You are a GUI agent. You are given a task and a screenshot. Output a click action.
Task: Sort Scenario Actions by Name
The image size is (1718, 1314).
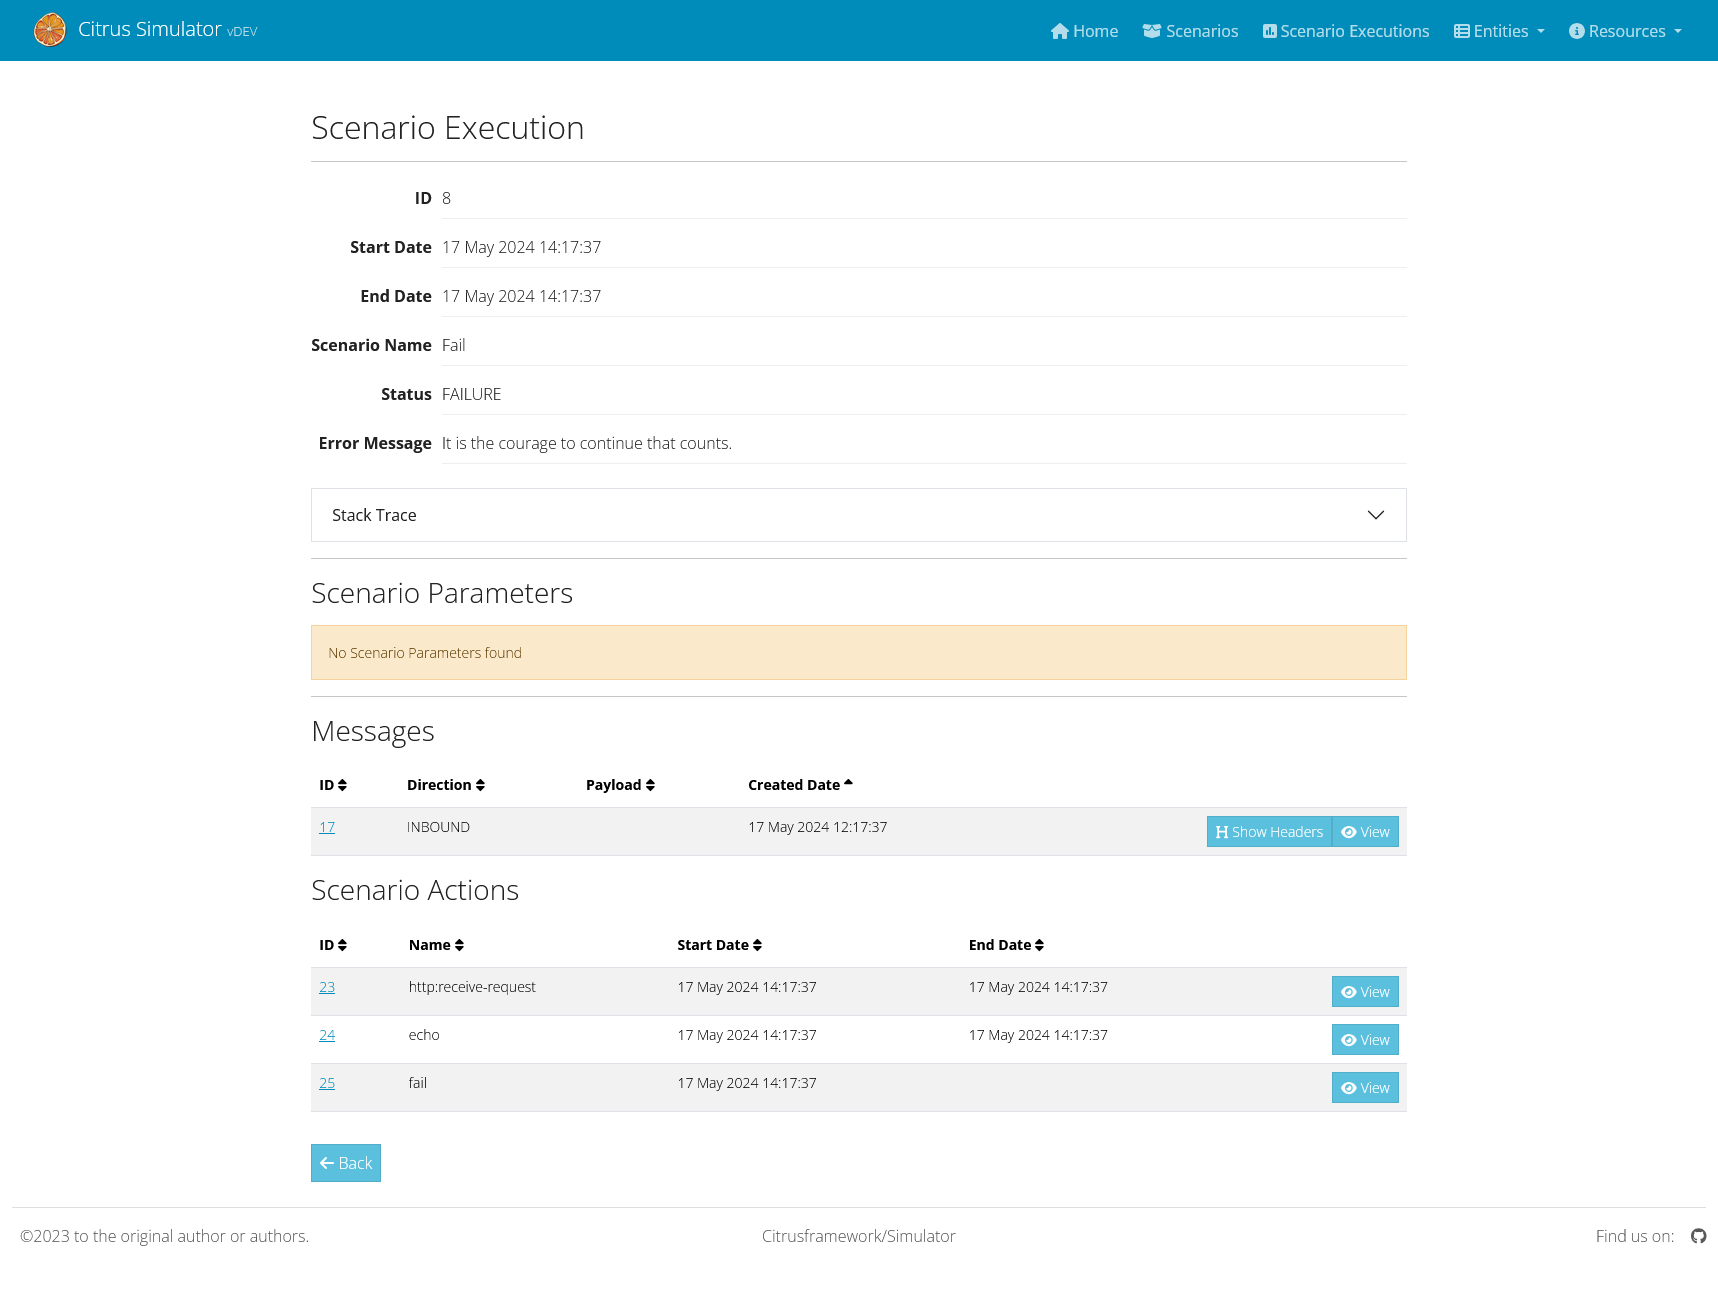click(436, 945)
